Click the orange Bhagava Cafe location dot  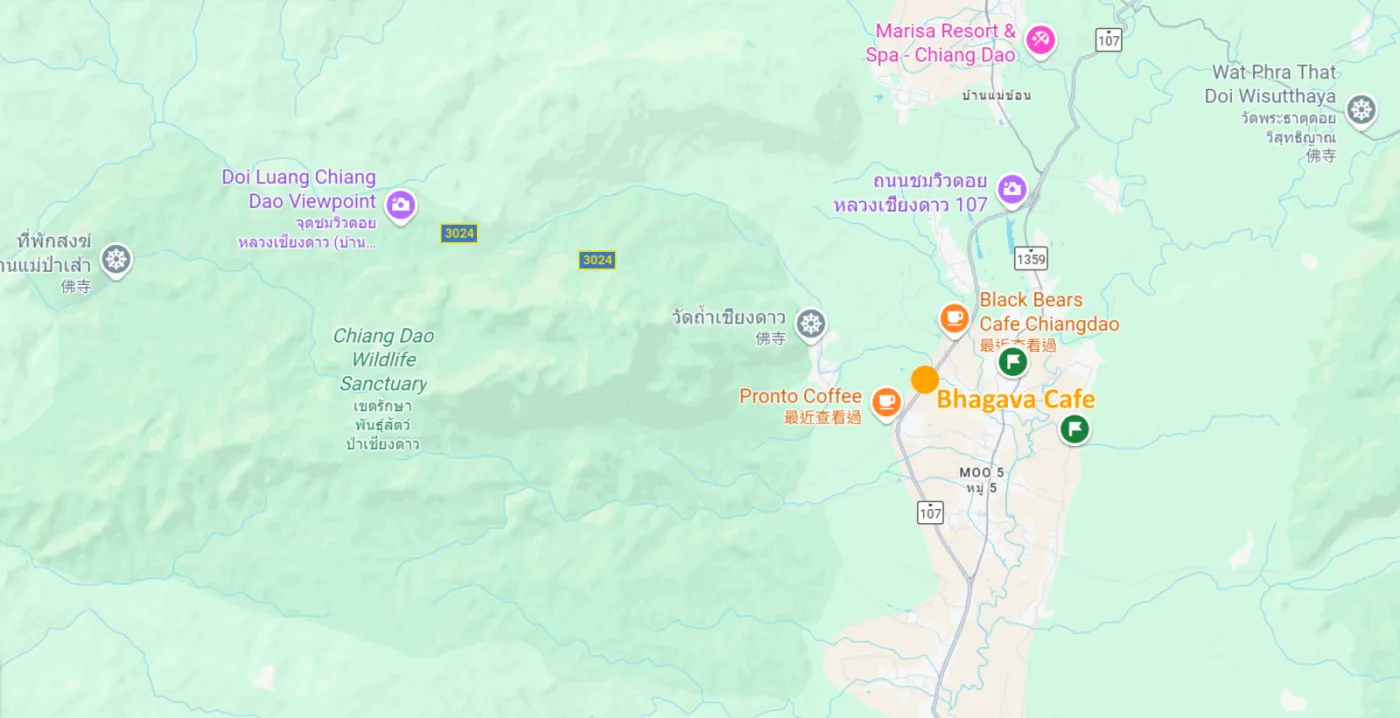click(925, 380)
